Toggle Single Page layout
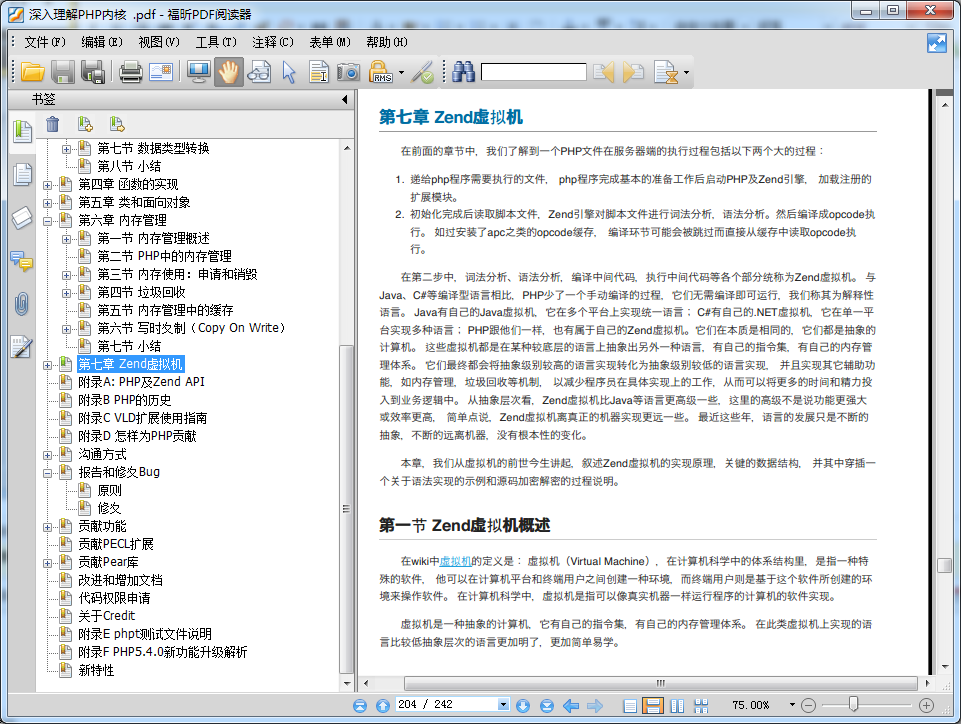 point(630,706)
